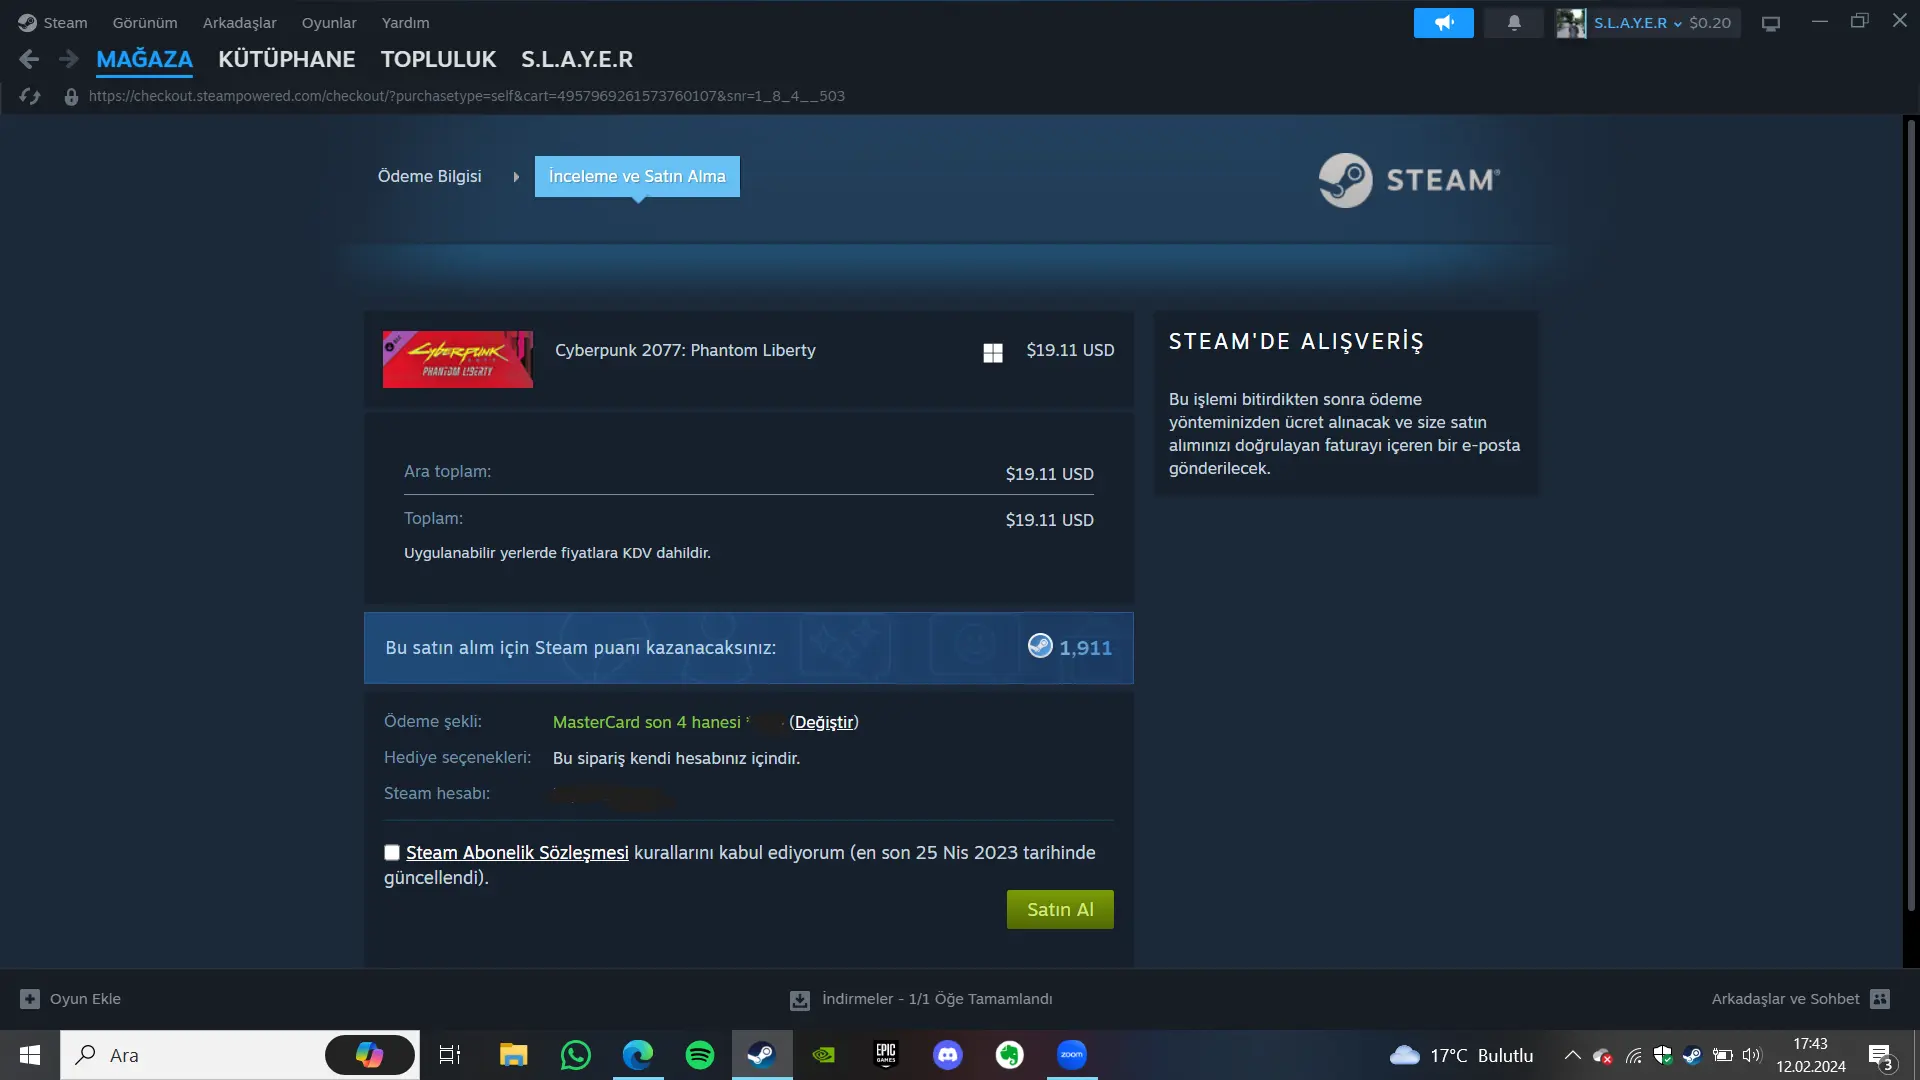
Task: Go forward with the right arrow
Action: [x=68, y=59]
